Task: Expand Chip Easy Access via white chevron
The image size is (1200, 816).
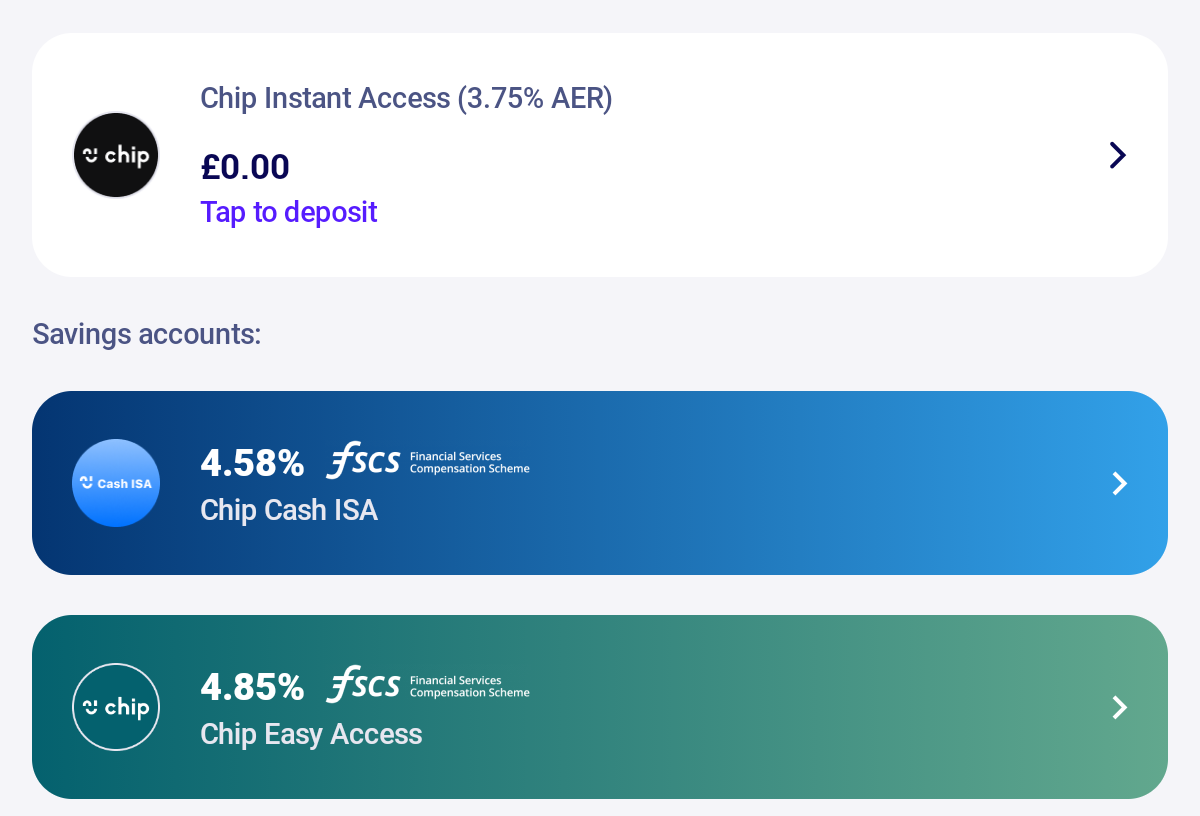Action: coord(1120,707)
